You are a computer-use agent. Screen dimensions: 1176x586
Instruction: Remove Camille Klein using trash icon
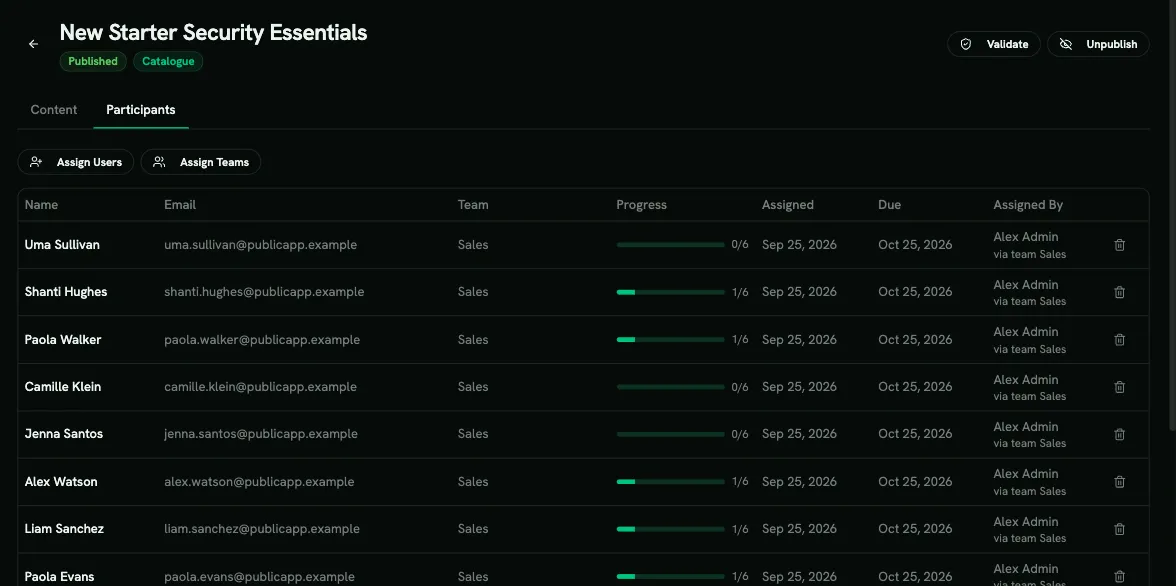[1120, 387]
